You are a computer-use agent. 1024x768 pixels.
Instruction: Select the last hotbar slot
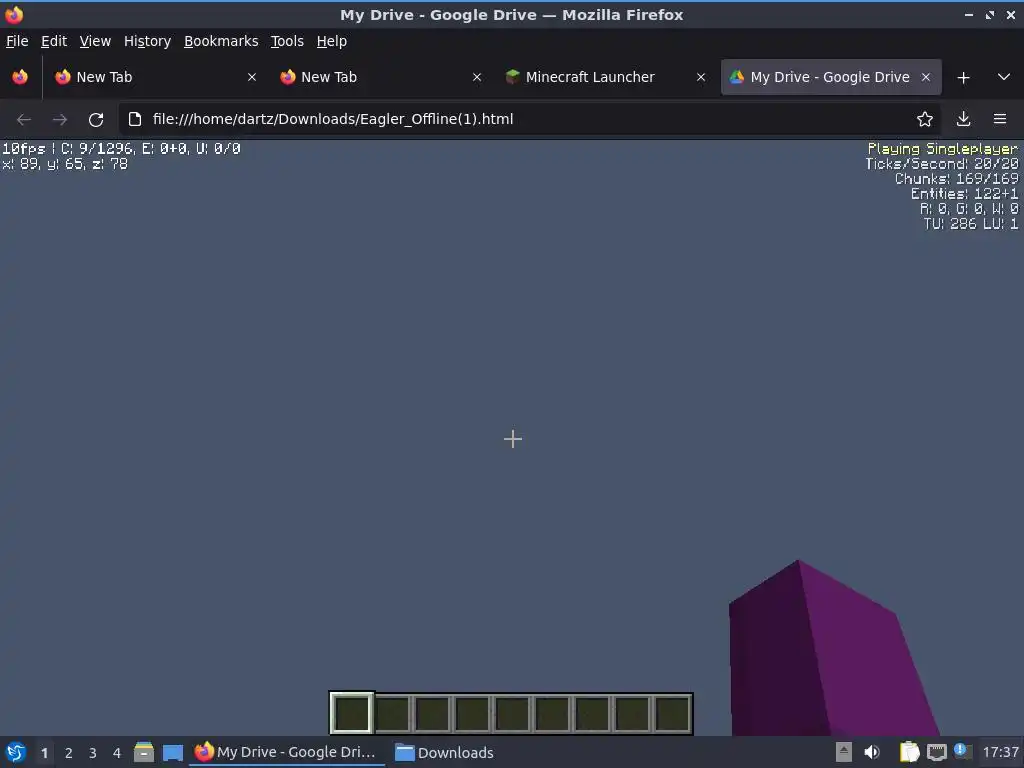pyautogui.click(x=672, y=713)
